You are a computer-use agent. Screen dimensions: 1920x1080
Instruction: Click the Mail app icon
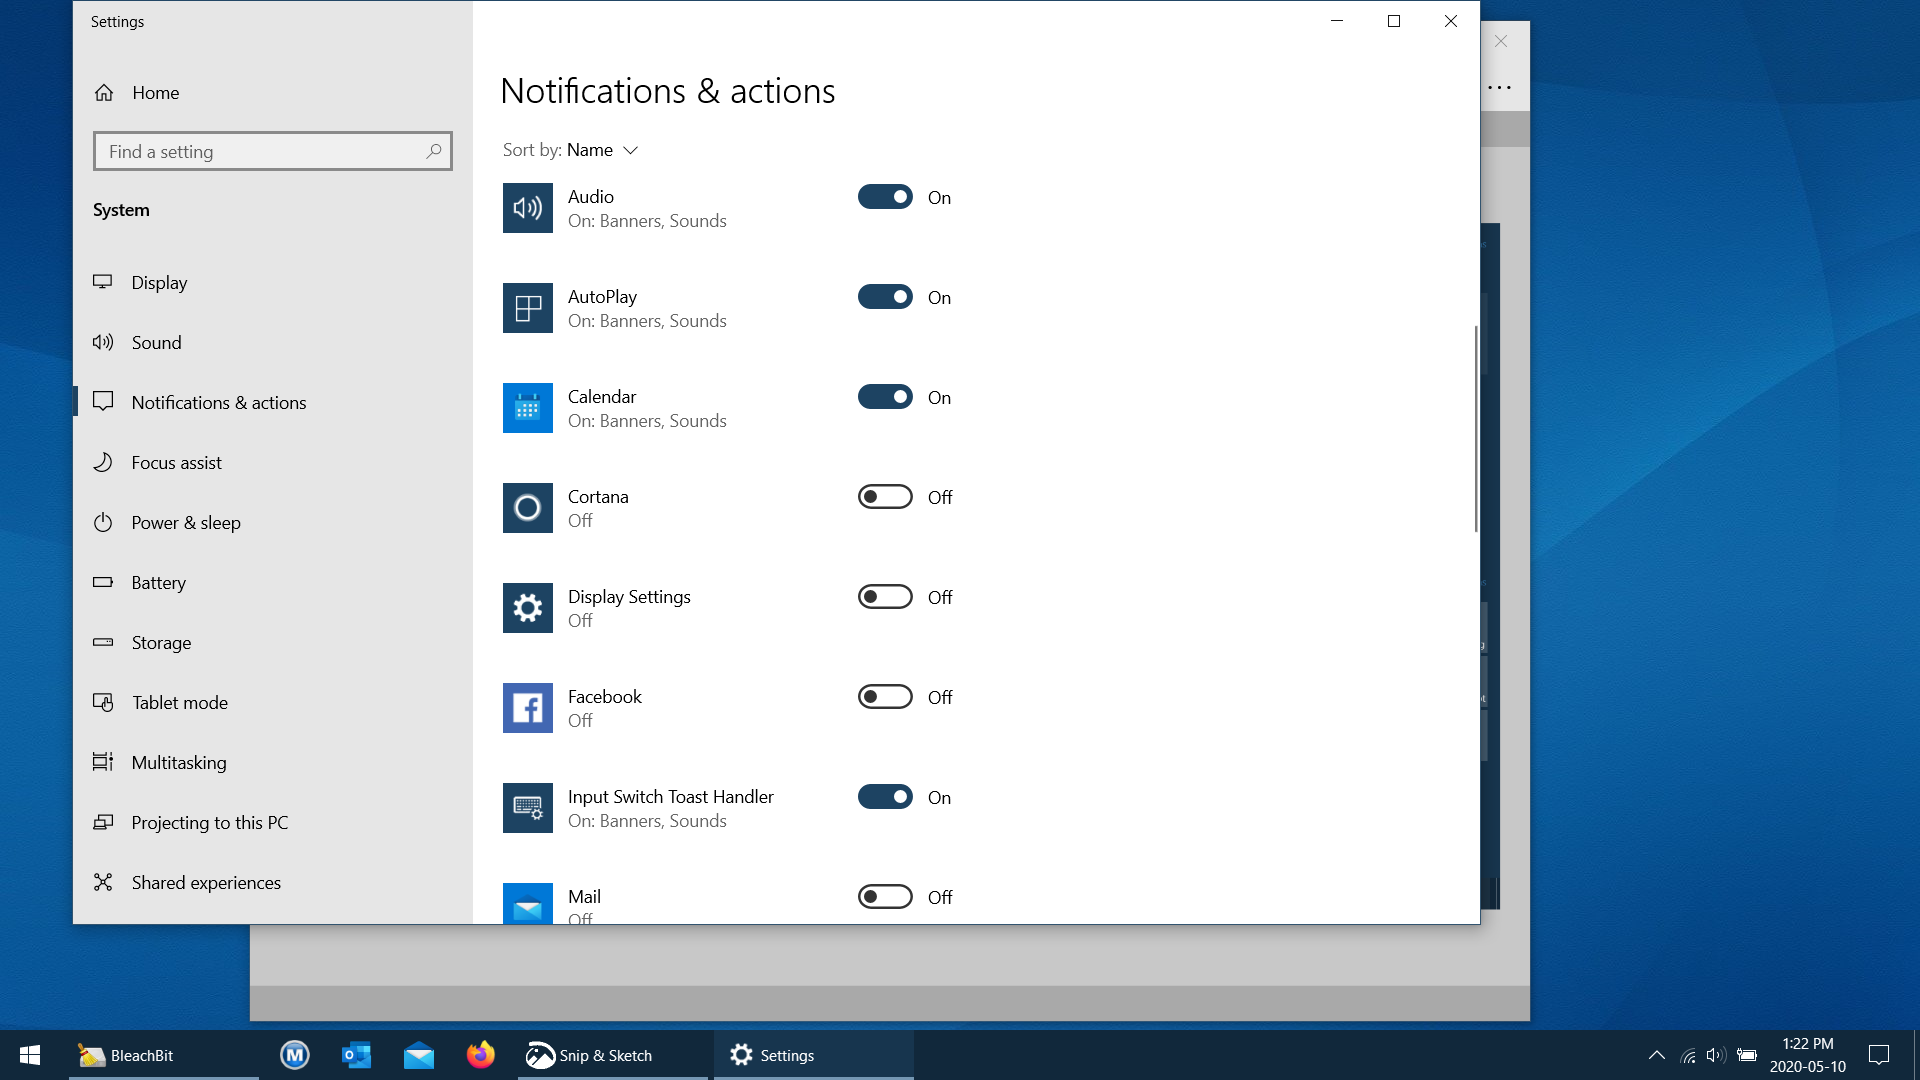pyautogui.click(x=527, y=905)
